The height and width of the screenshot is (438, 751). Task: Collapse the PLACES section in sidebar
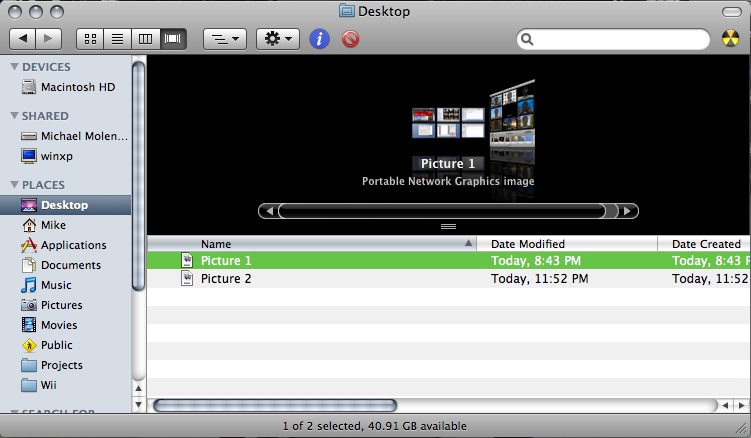14,185
